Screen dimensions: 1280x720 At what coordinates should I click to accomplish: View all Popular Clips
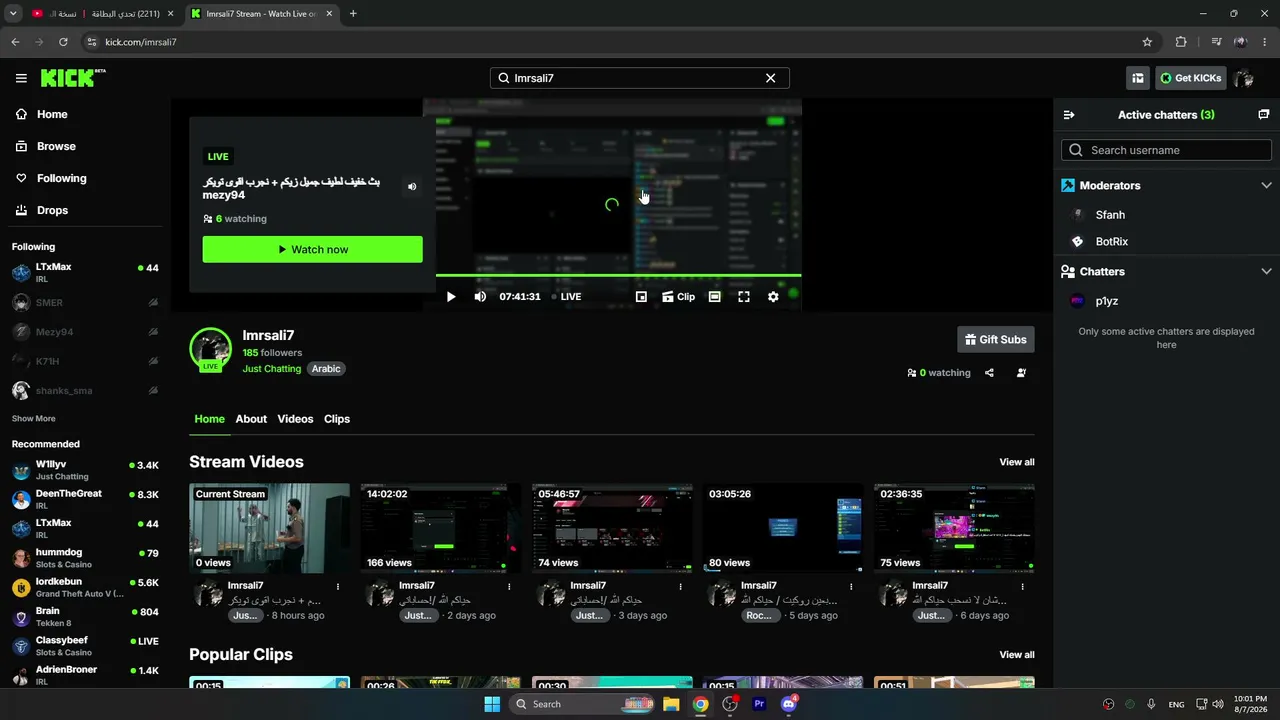(1017, 655)
